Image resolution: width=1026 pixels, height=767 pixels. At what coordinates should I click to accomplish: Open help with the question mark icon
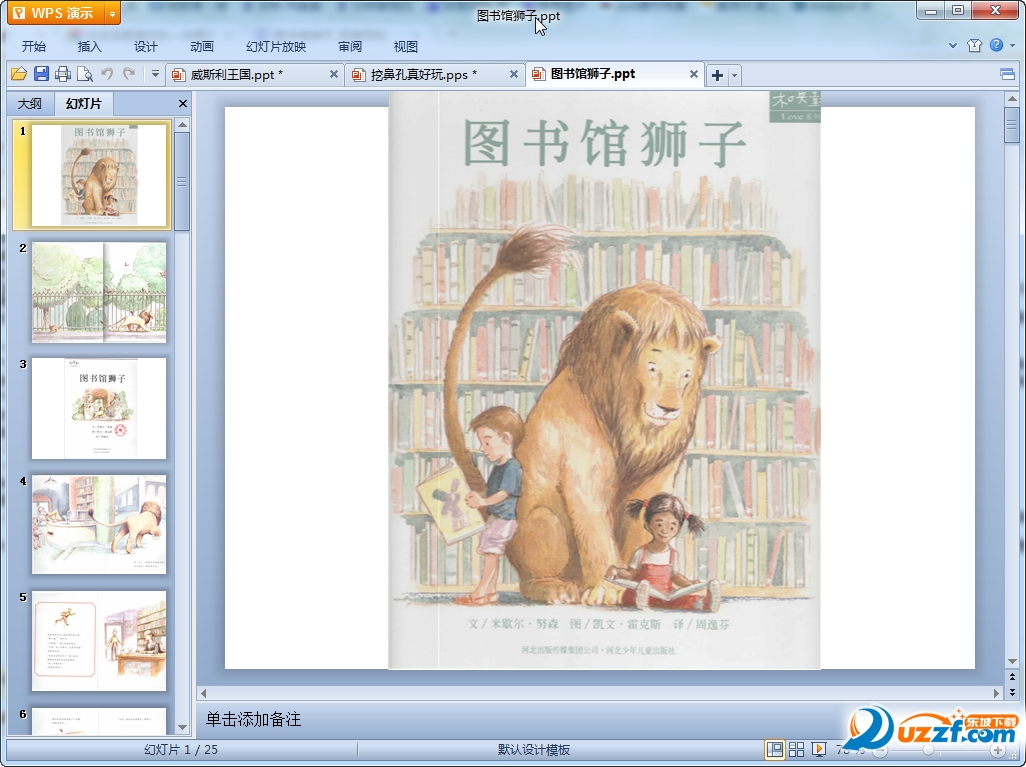pos(997,45)
